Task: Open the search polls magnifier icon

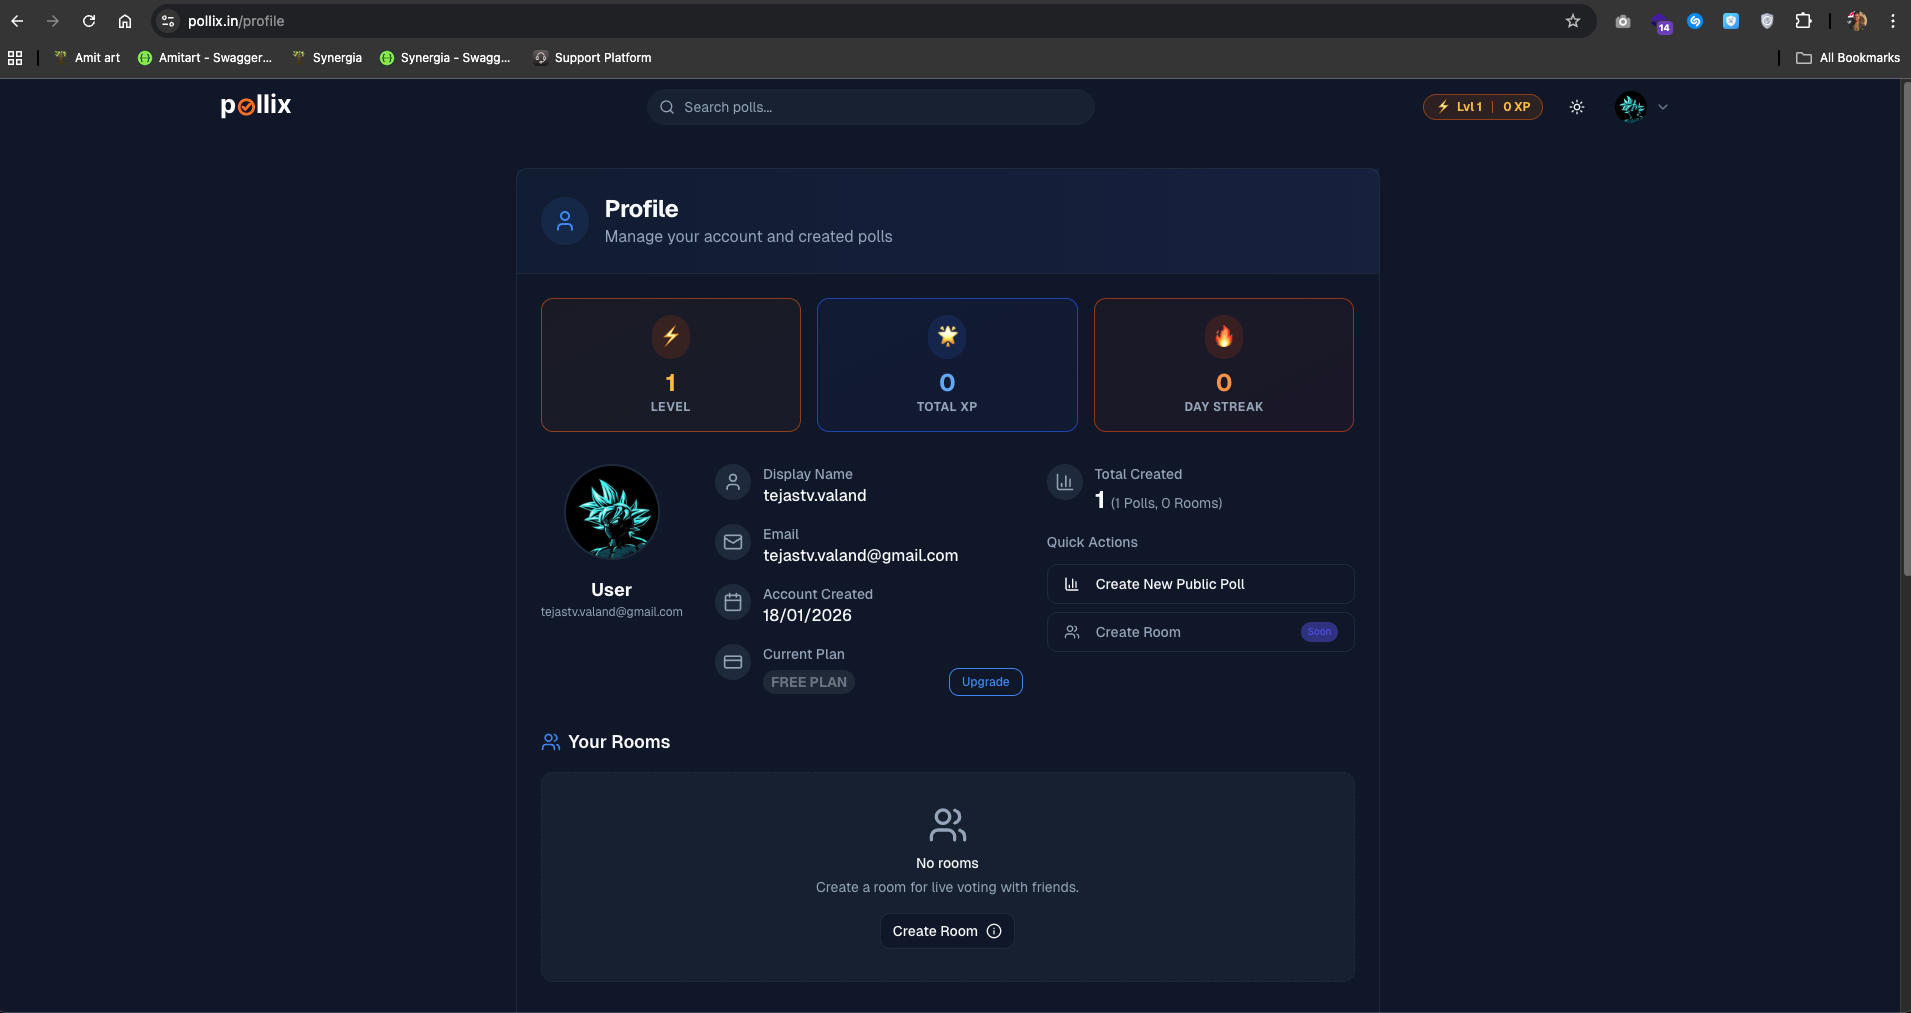Action: point(668,107)
